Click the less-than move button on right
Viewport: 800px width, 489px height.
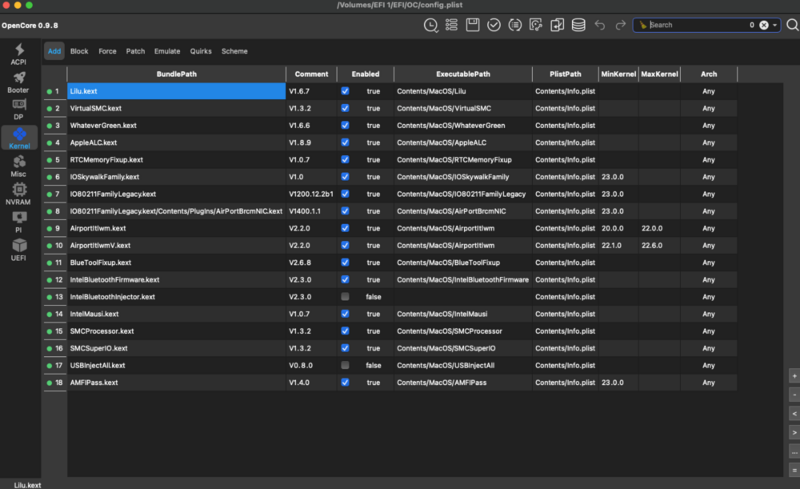pyautogui.click(x=794, y=413)
